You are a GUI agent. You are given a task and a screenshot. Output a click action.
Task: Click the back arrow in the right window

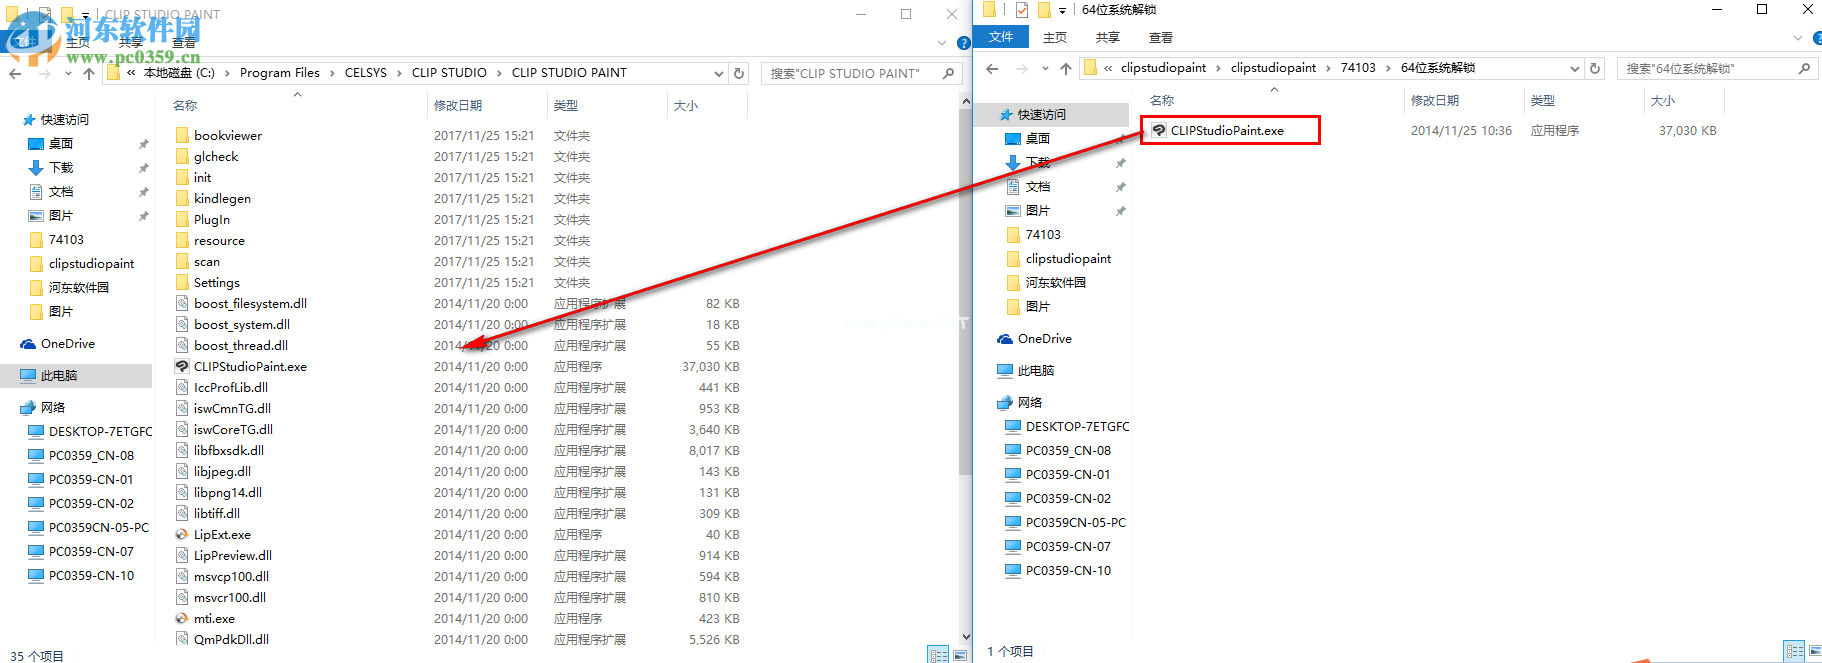tap(992, 68)
